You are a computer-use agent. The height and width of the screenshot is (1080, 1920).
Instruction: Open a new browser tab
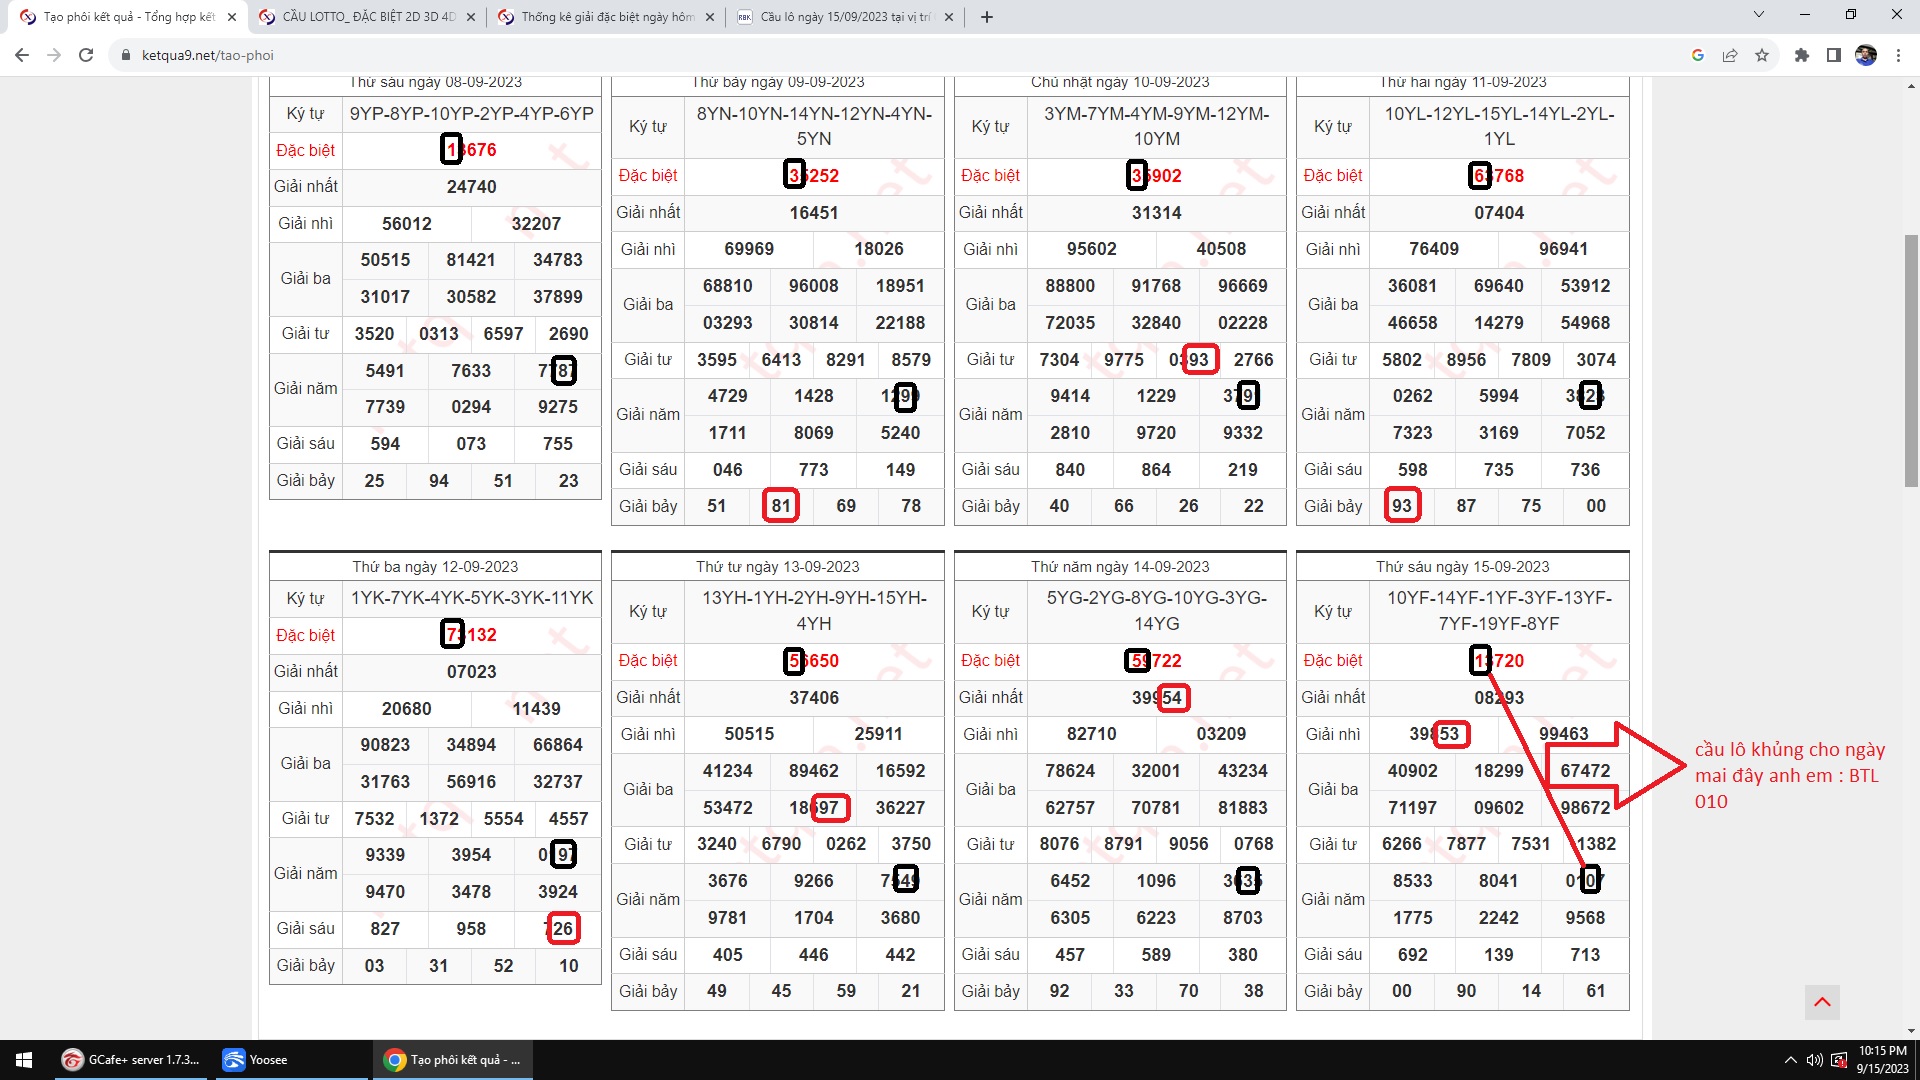click(987, 17)
